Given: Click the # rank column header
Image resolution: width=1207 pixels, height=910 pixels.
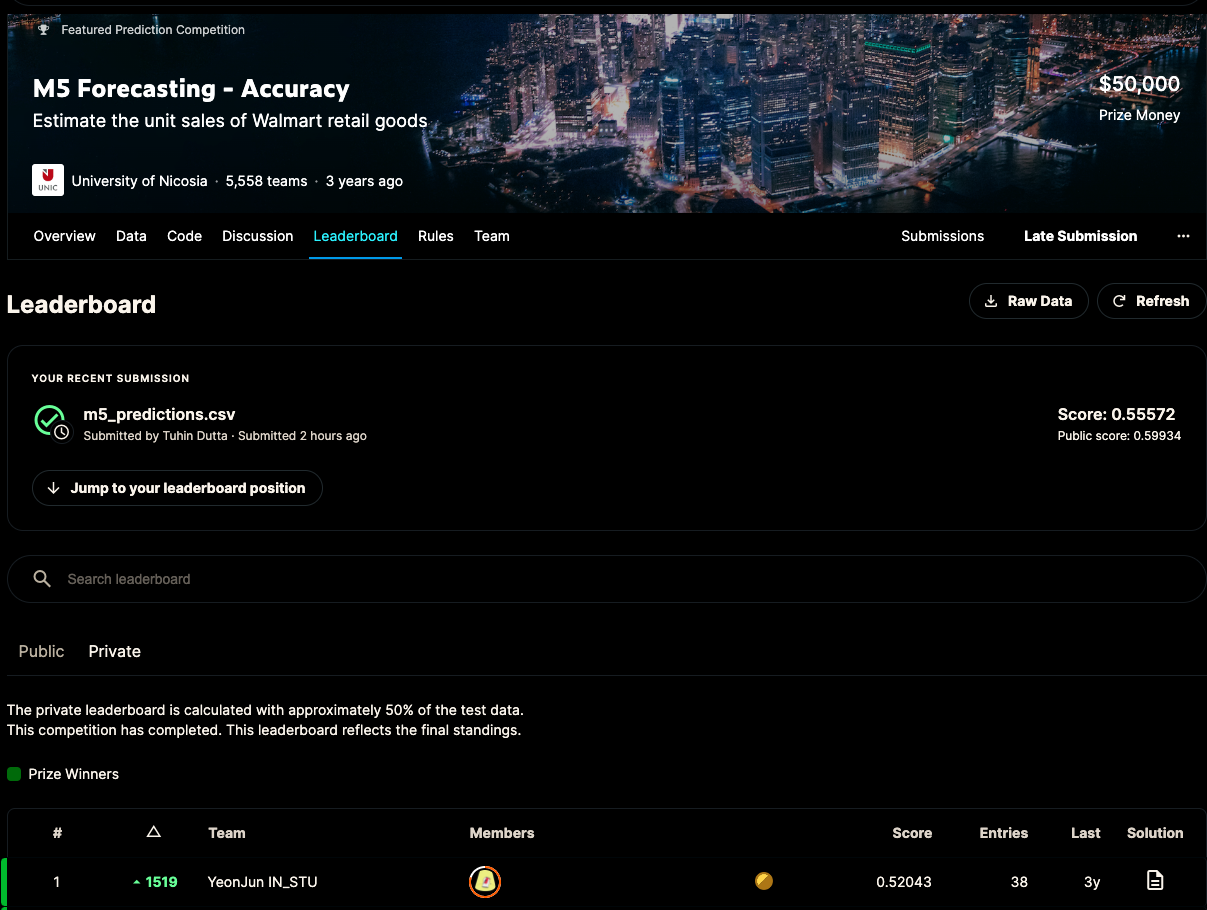Looking at the screenshot, I should (x=57, y=833).
